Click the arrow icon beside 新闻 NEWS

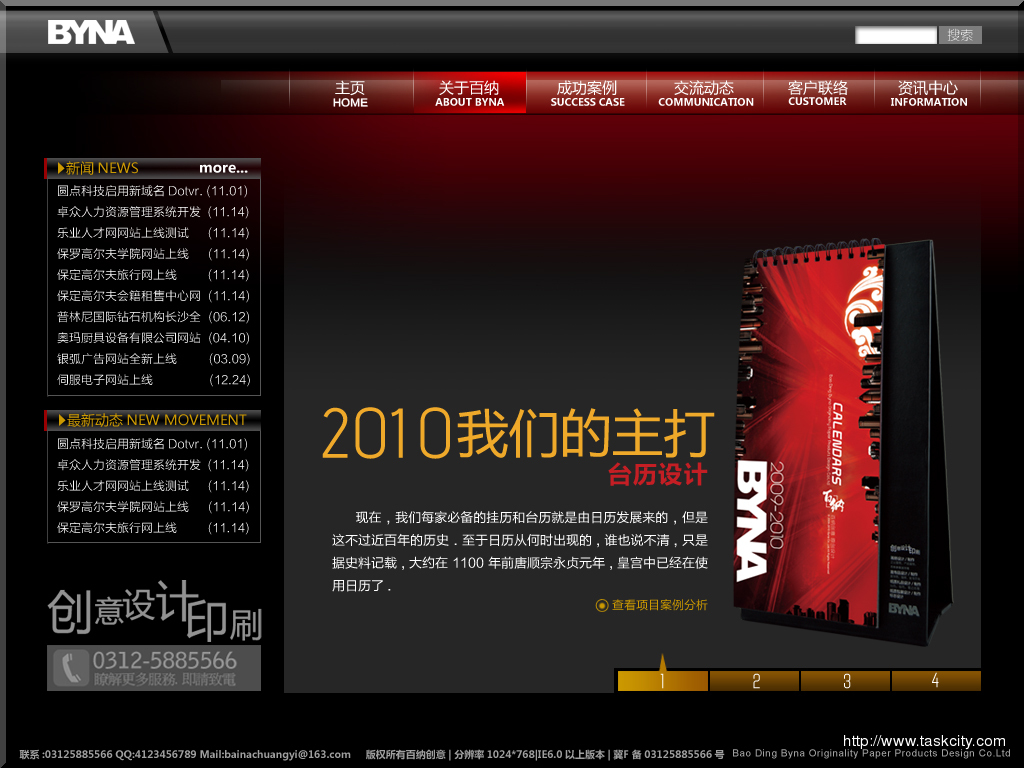click(x=60, y=168)
